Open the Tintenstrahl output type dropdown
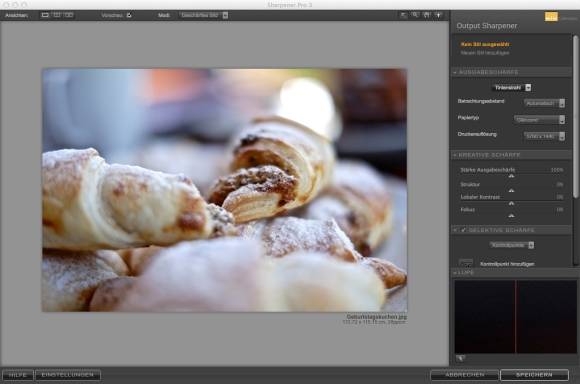The width and height of the screenshot is (580, 384). (512, 88)
